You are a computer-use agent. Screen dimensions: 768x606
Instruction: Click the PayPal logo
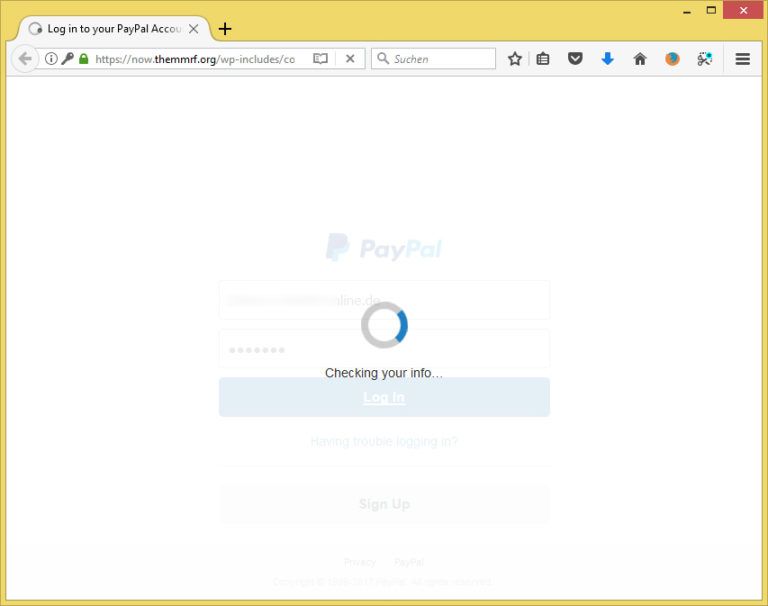[384, 247]
